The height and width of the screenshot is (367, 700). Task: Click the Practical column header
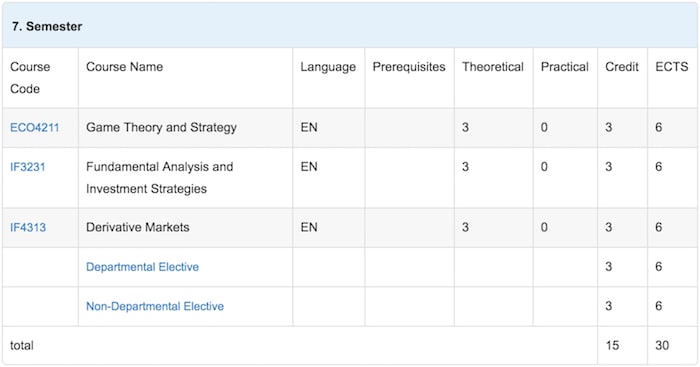coord(565,67)
